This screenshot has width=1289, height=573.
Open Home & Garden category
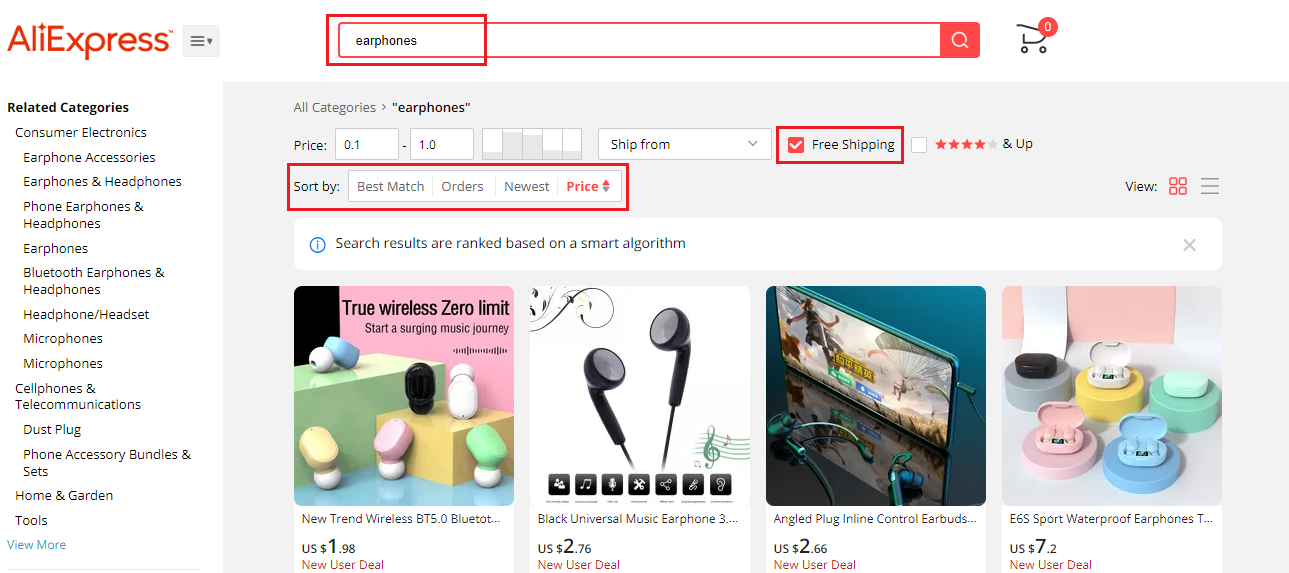64,495
